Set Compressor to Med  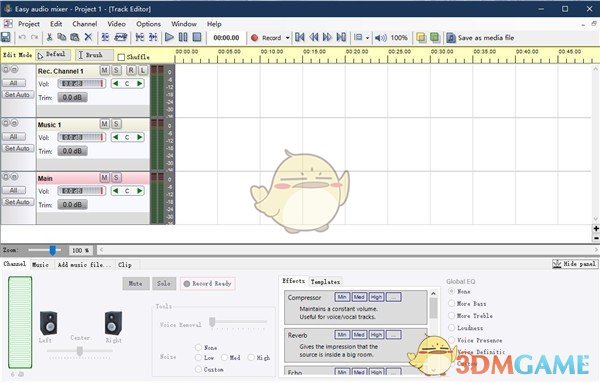tap(359, 297)
